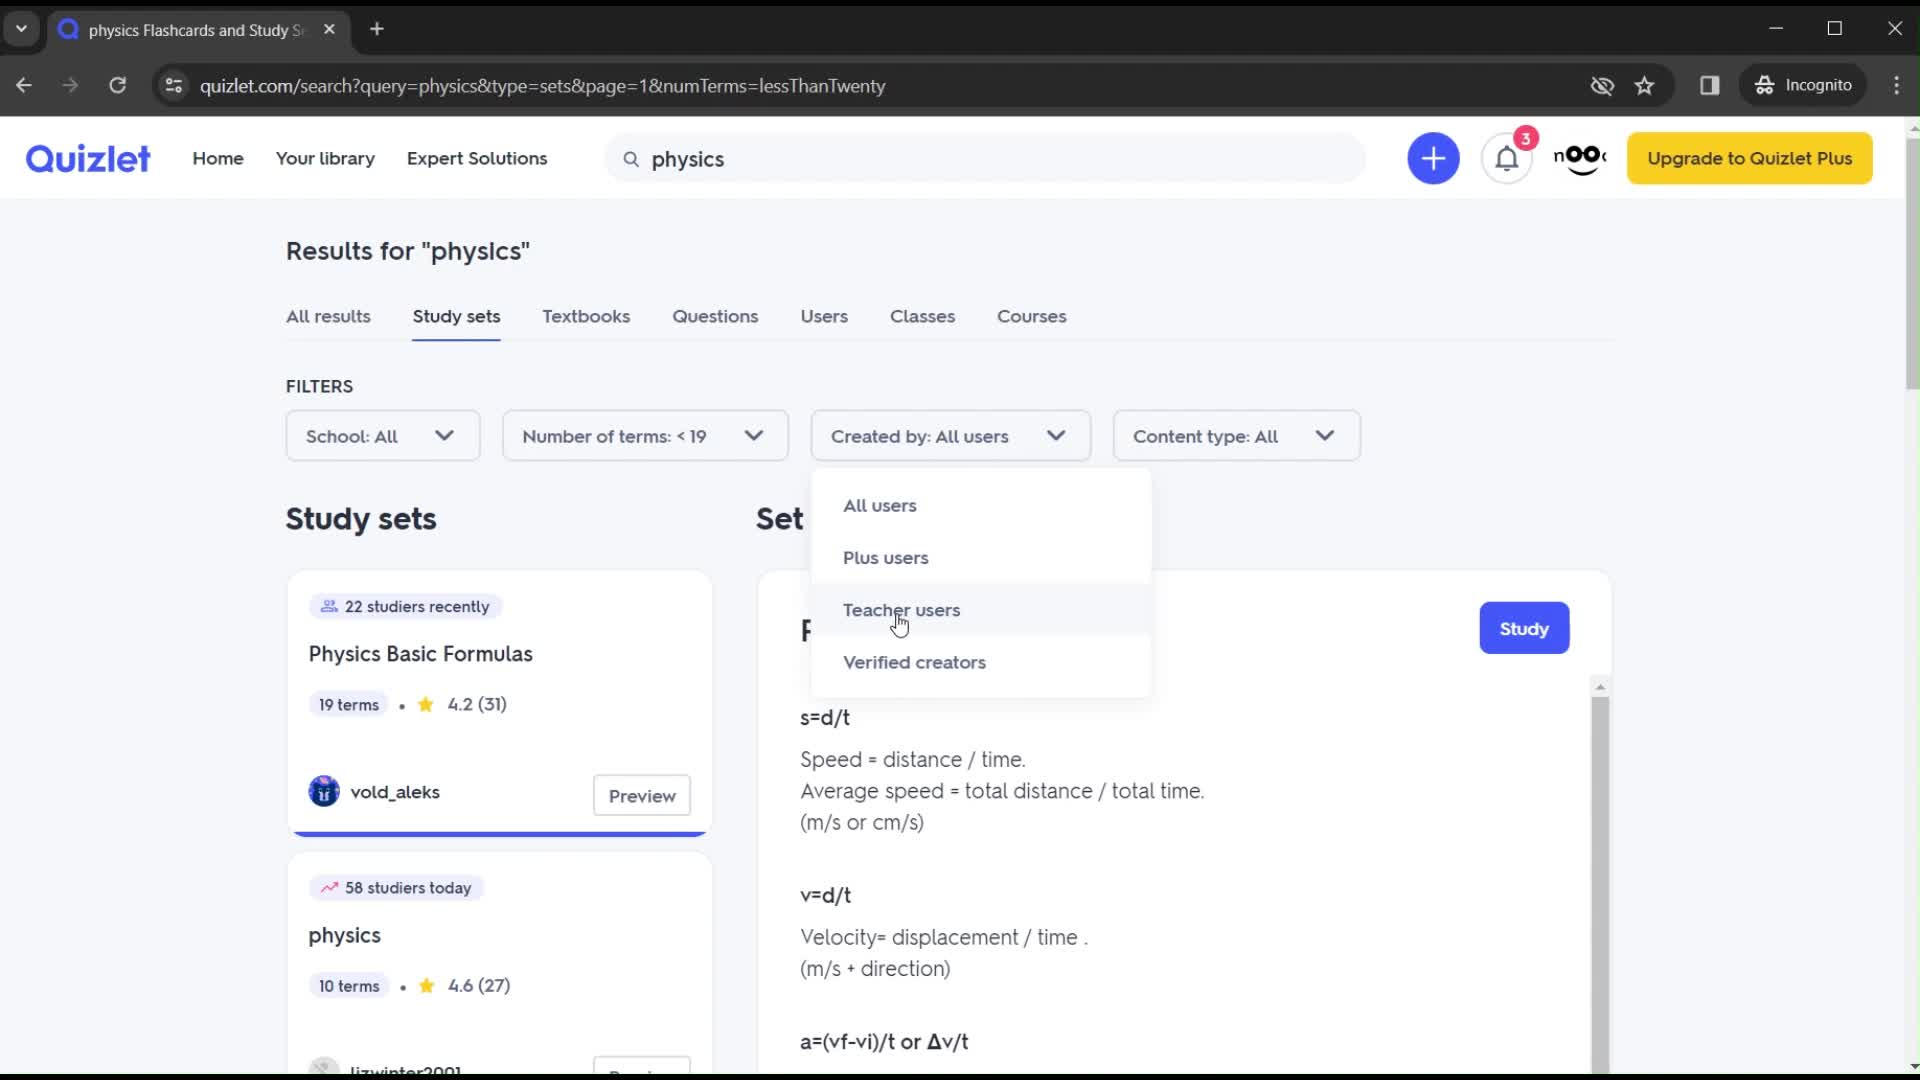Click the a=(vf-vi)/t term
This screenshot has width=1920, height=1080.
[884, 1041]
